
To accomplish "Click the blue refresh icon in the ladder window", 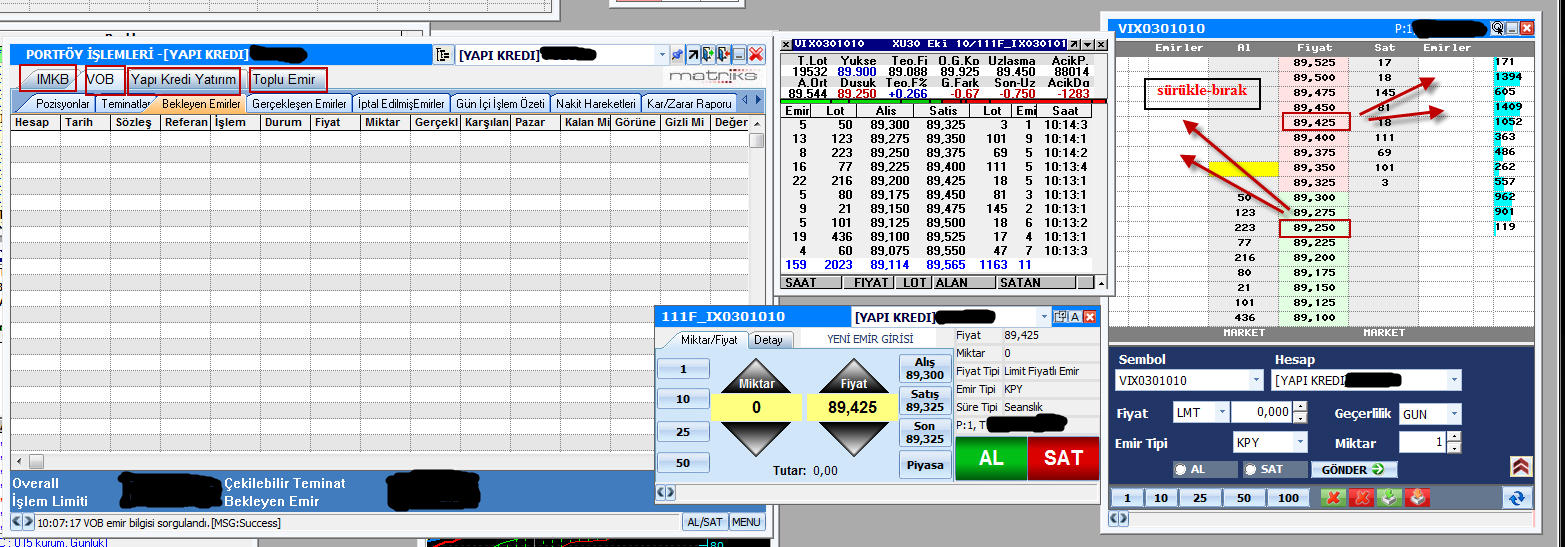I will [x=1517, y=498].
